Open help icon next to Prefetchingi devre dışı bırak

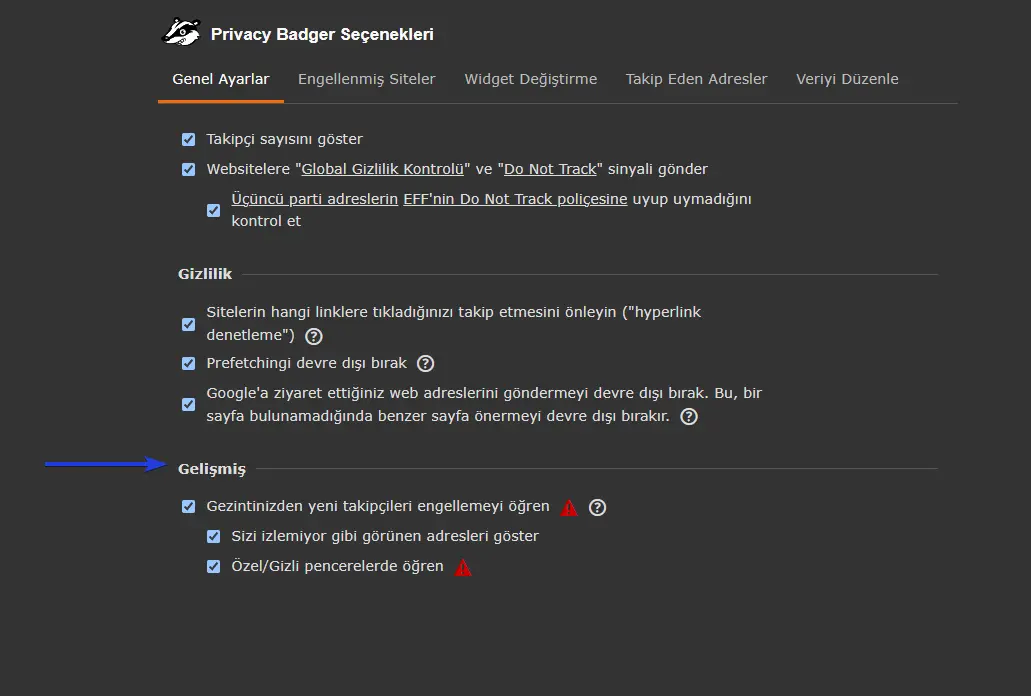pos(425,363)
